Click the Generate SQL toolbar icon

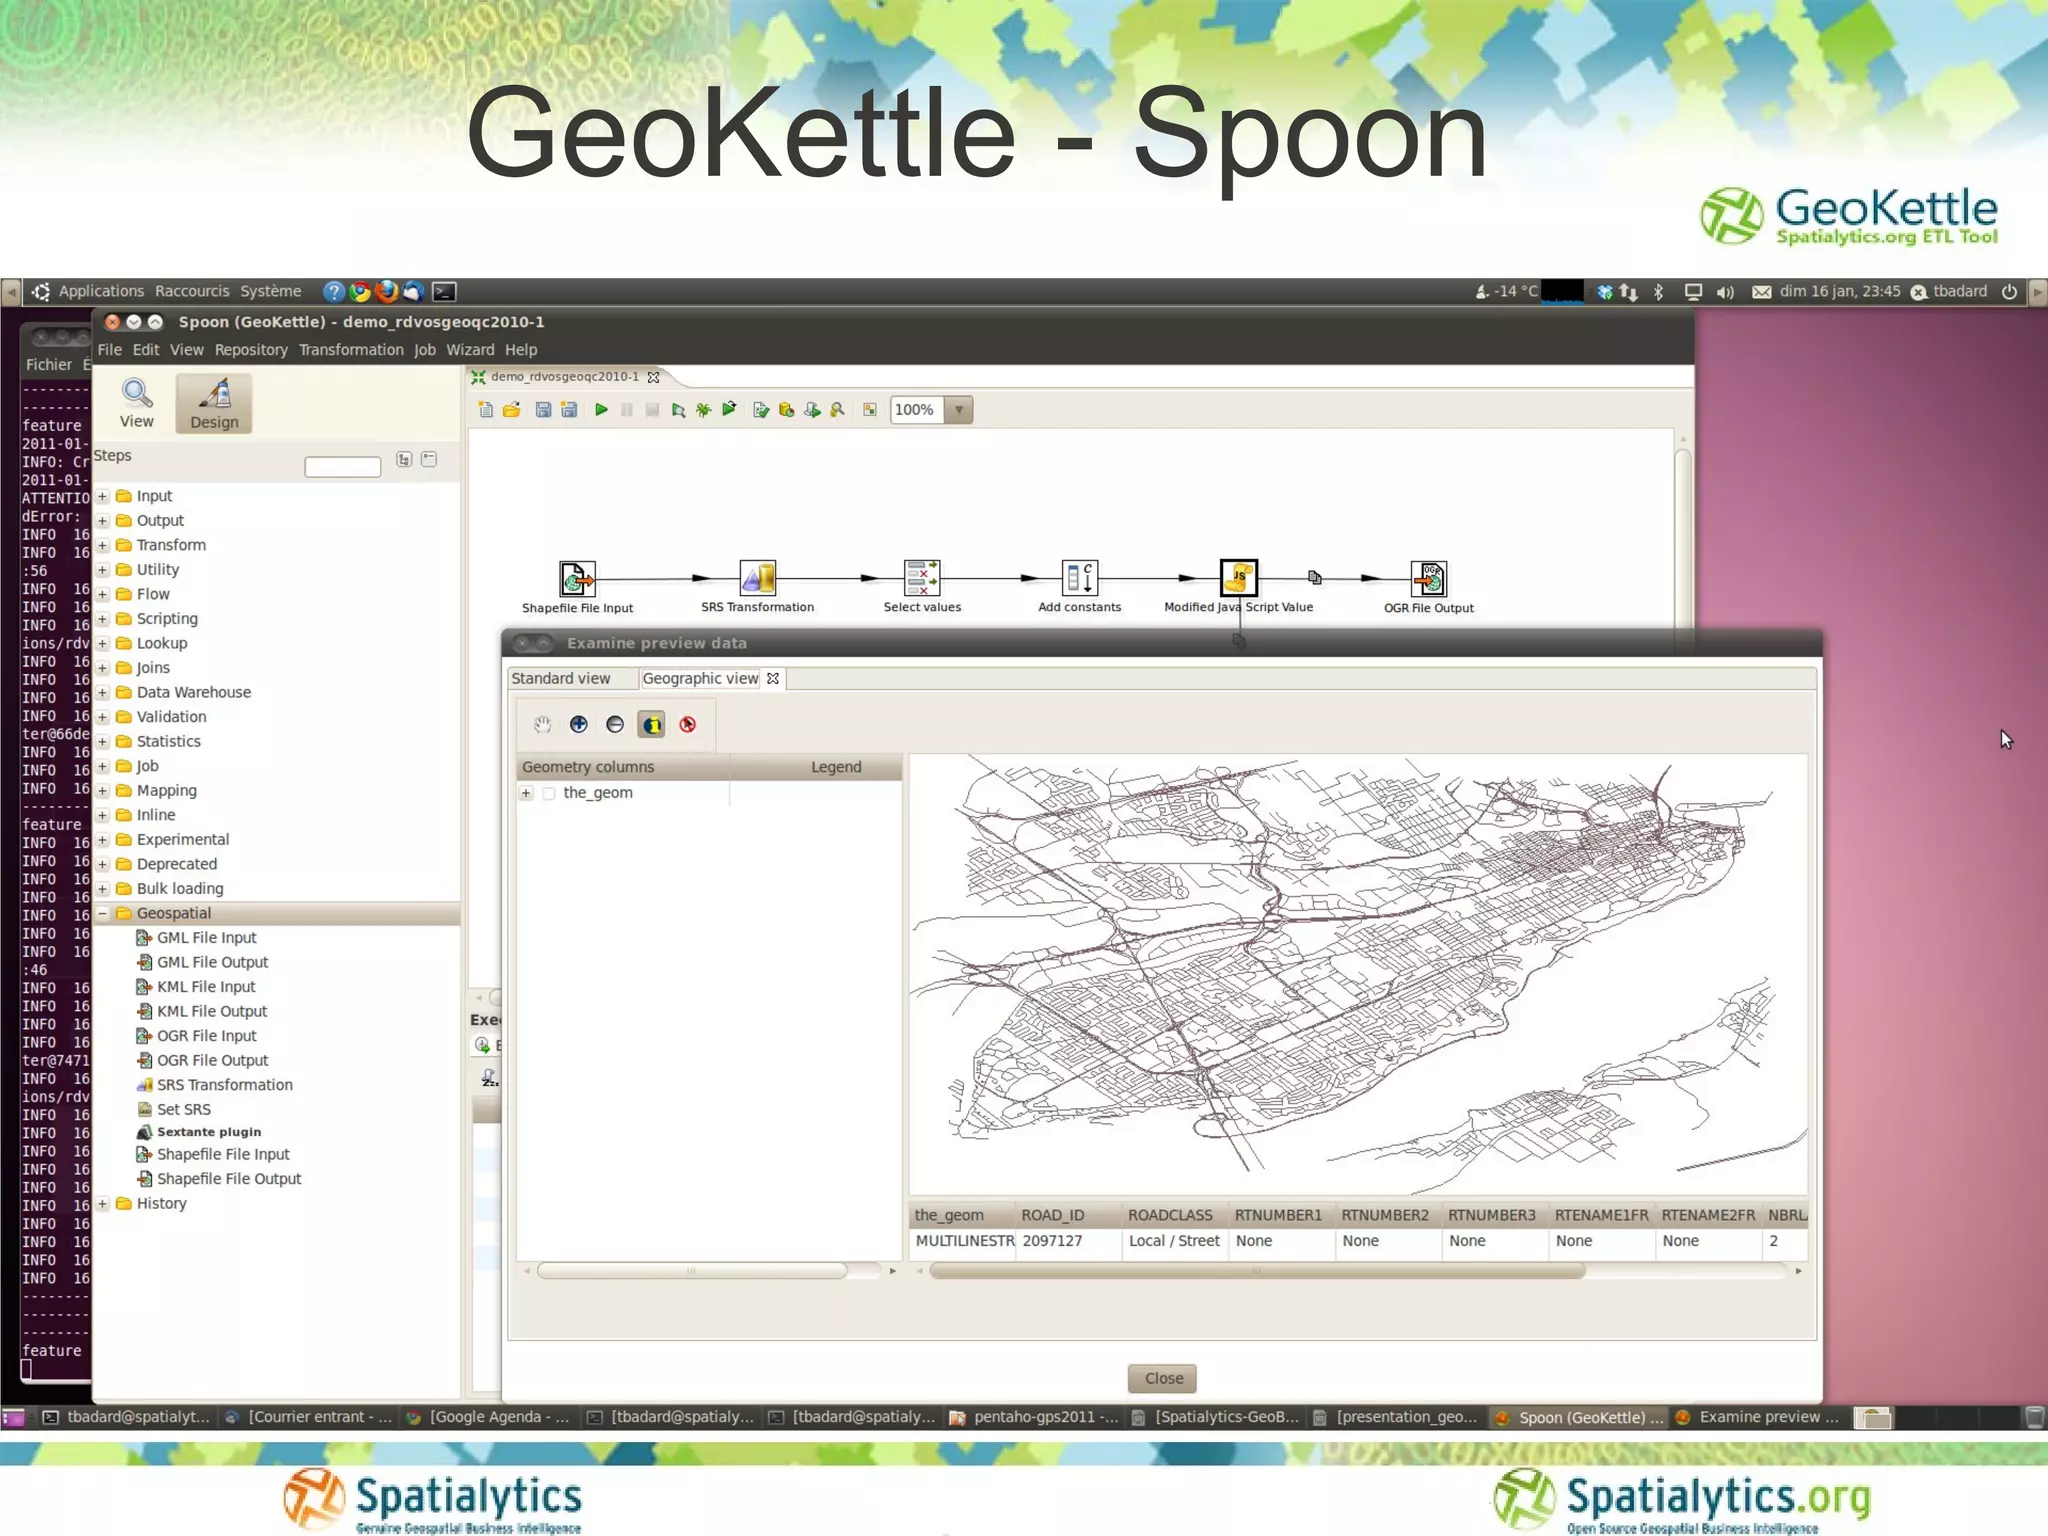coord(812,409)
